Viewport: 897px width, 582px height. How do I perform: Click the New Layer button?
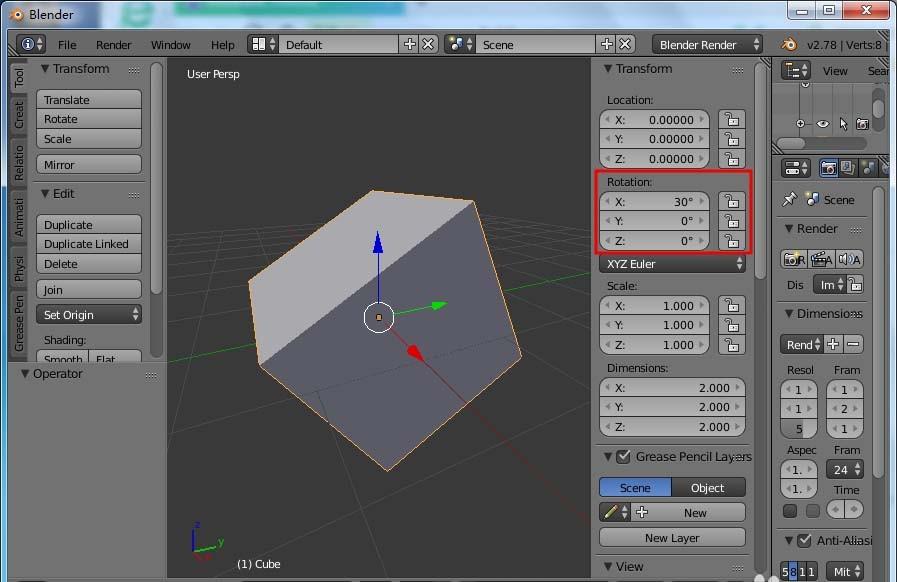tap(671, 537)
